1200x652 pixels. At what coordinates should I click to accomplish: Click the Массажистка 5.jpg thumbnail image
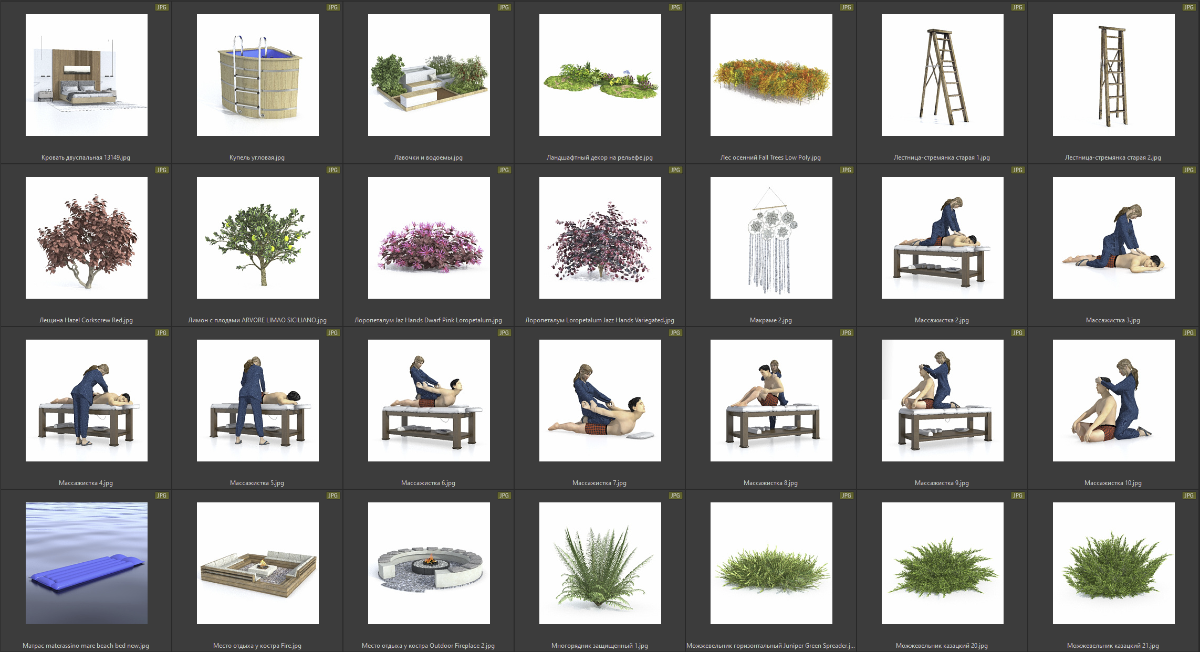(x=257, y=401)
